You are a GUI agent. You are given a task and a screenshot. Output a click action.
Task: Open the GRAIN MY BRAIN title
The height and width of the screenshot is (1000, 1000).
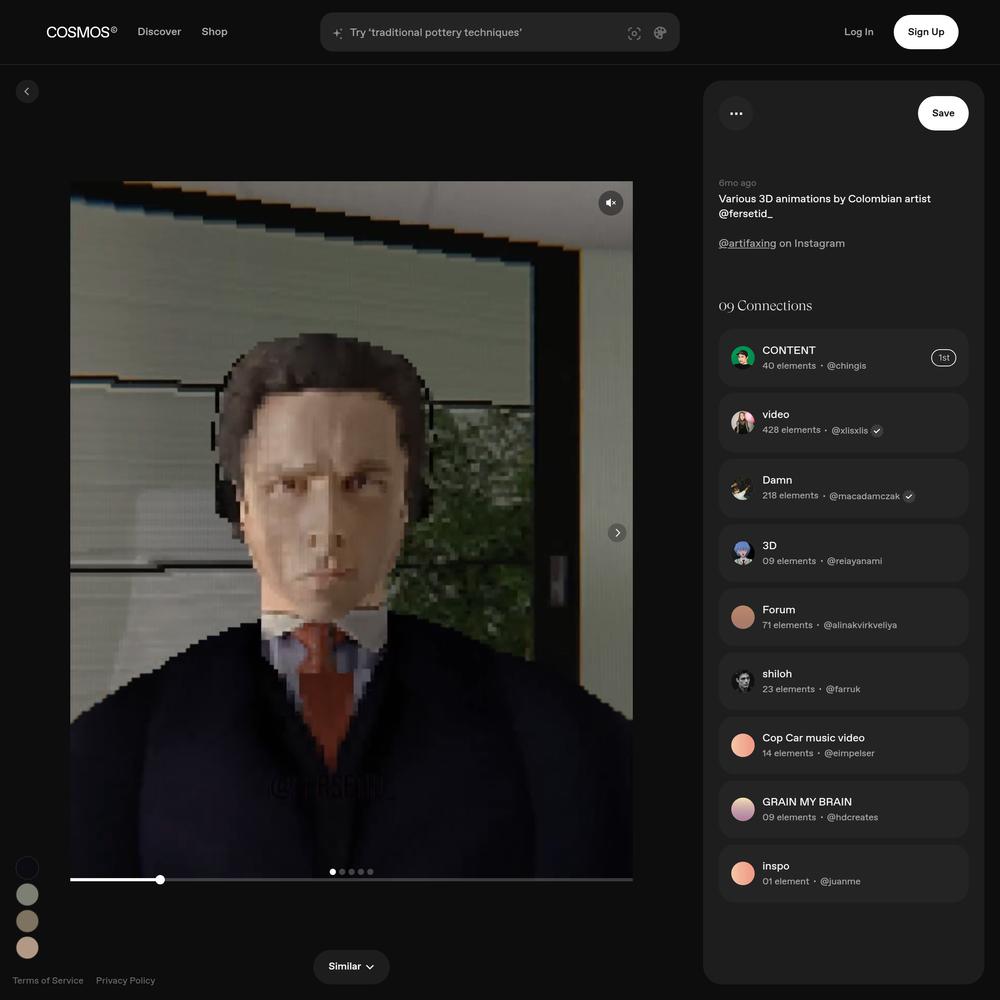[807, 802]
